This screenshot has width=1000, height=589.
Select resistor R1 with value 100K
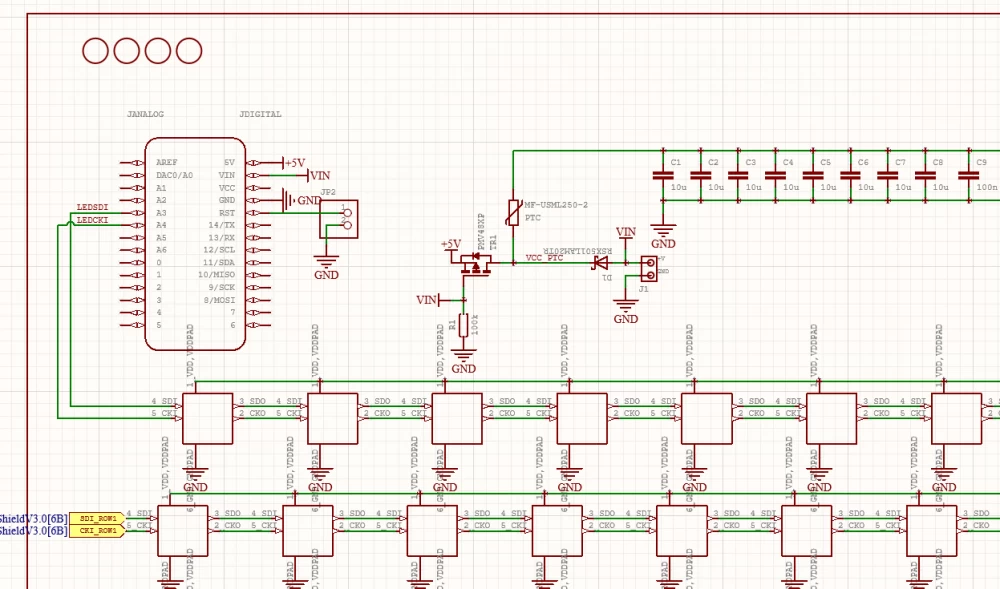(462, 325)
